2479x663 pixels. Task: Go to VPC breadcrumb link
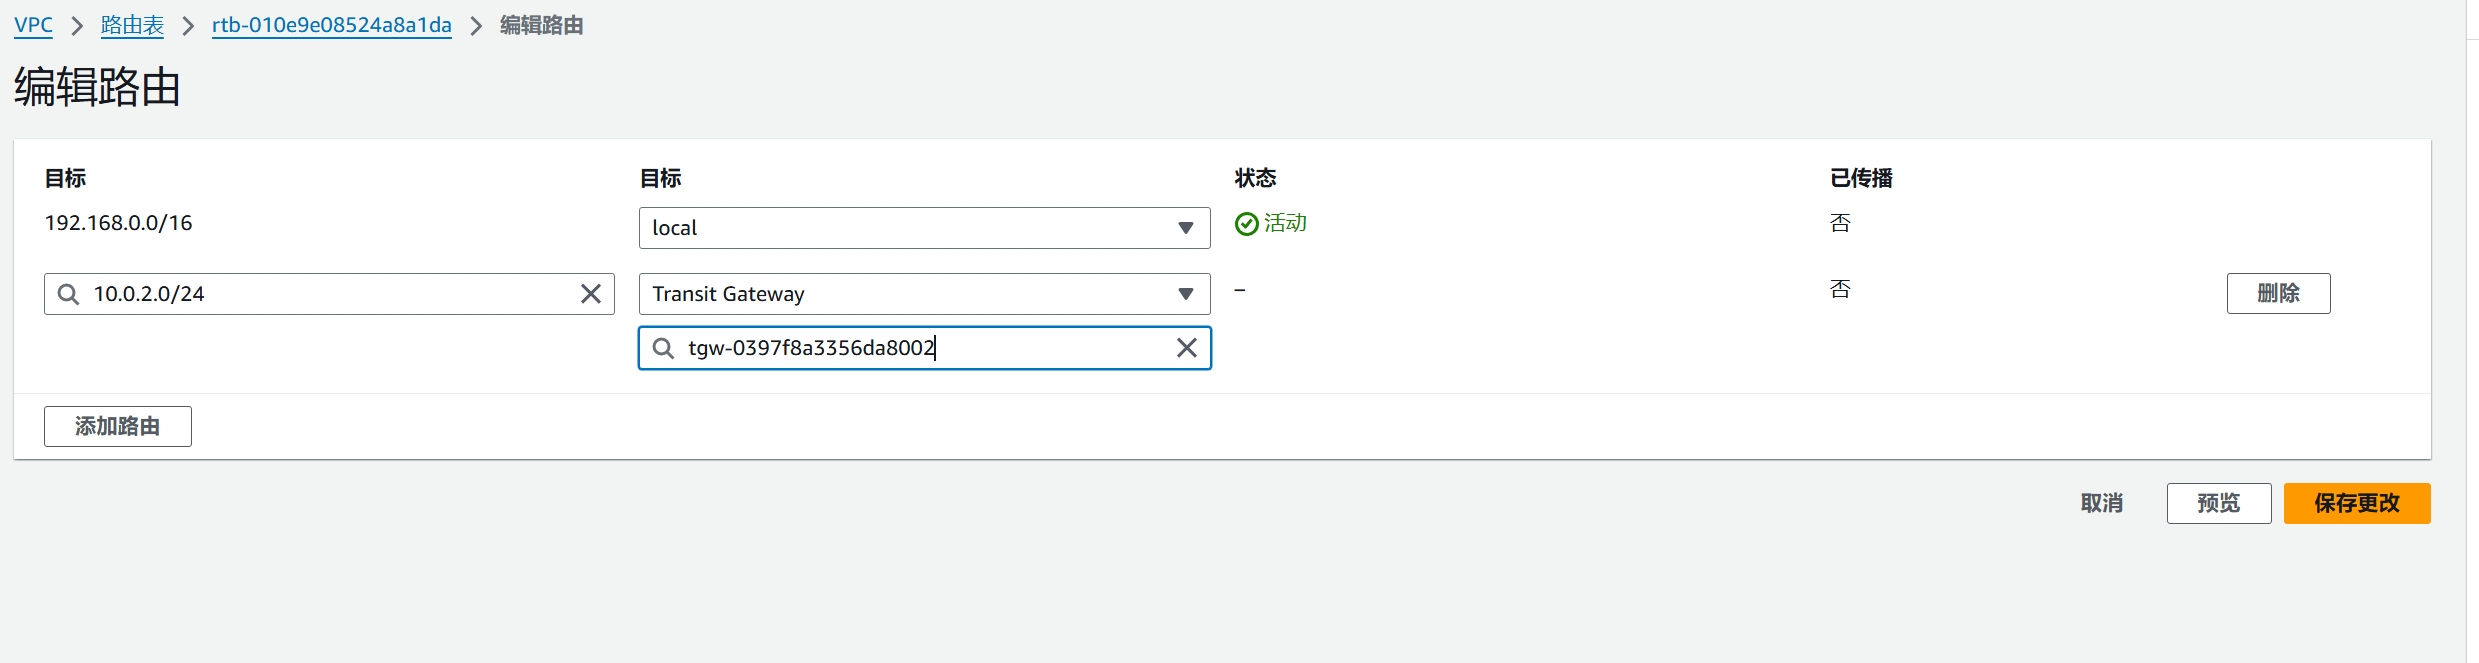point(33,25)
